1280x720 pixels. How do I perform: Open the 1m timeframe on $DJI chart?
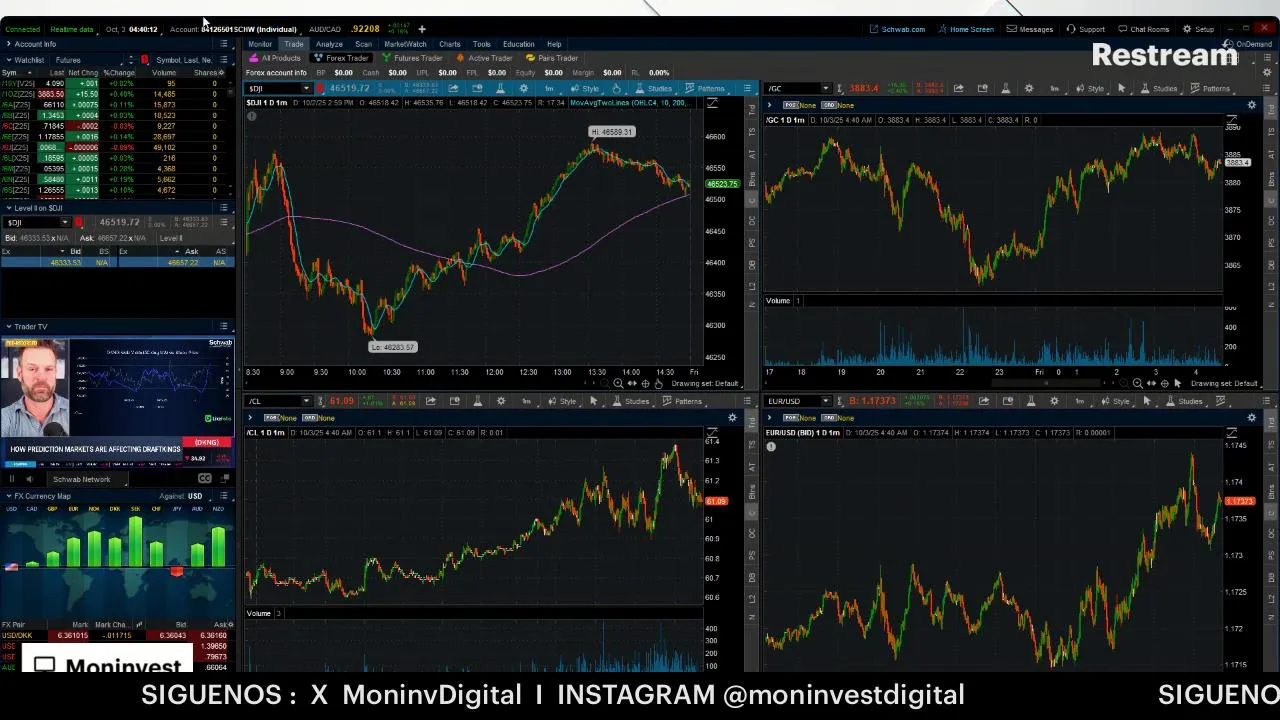(x=549, y=88)
